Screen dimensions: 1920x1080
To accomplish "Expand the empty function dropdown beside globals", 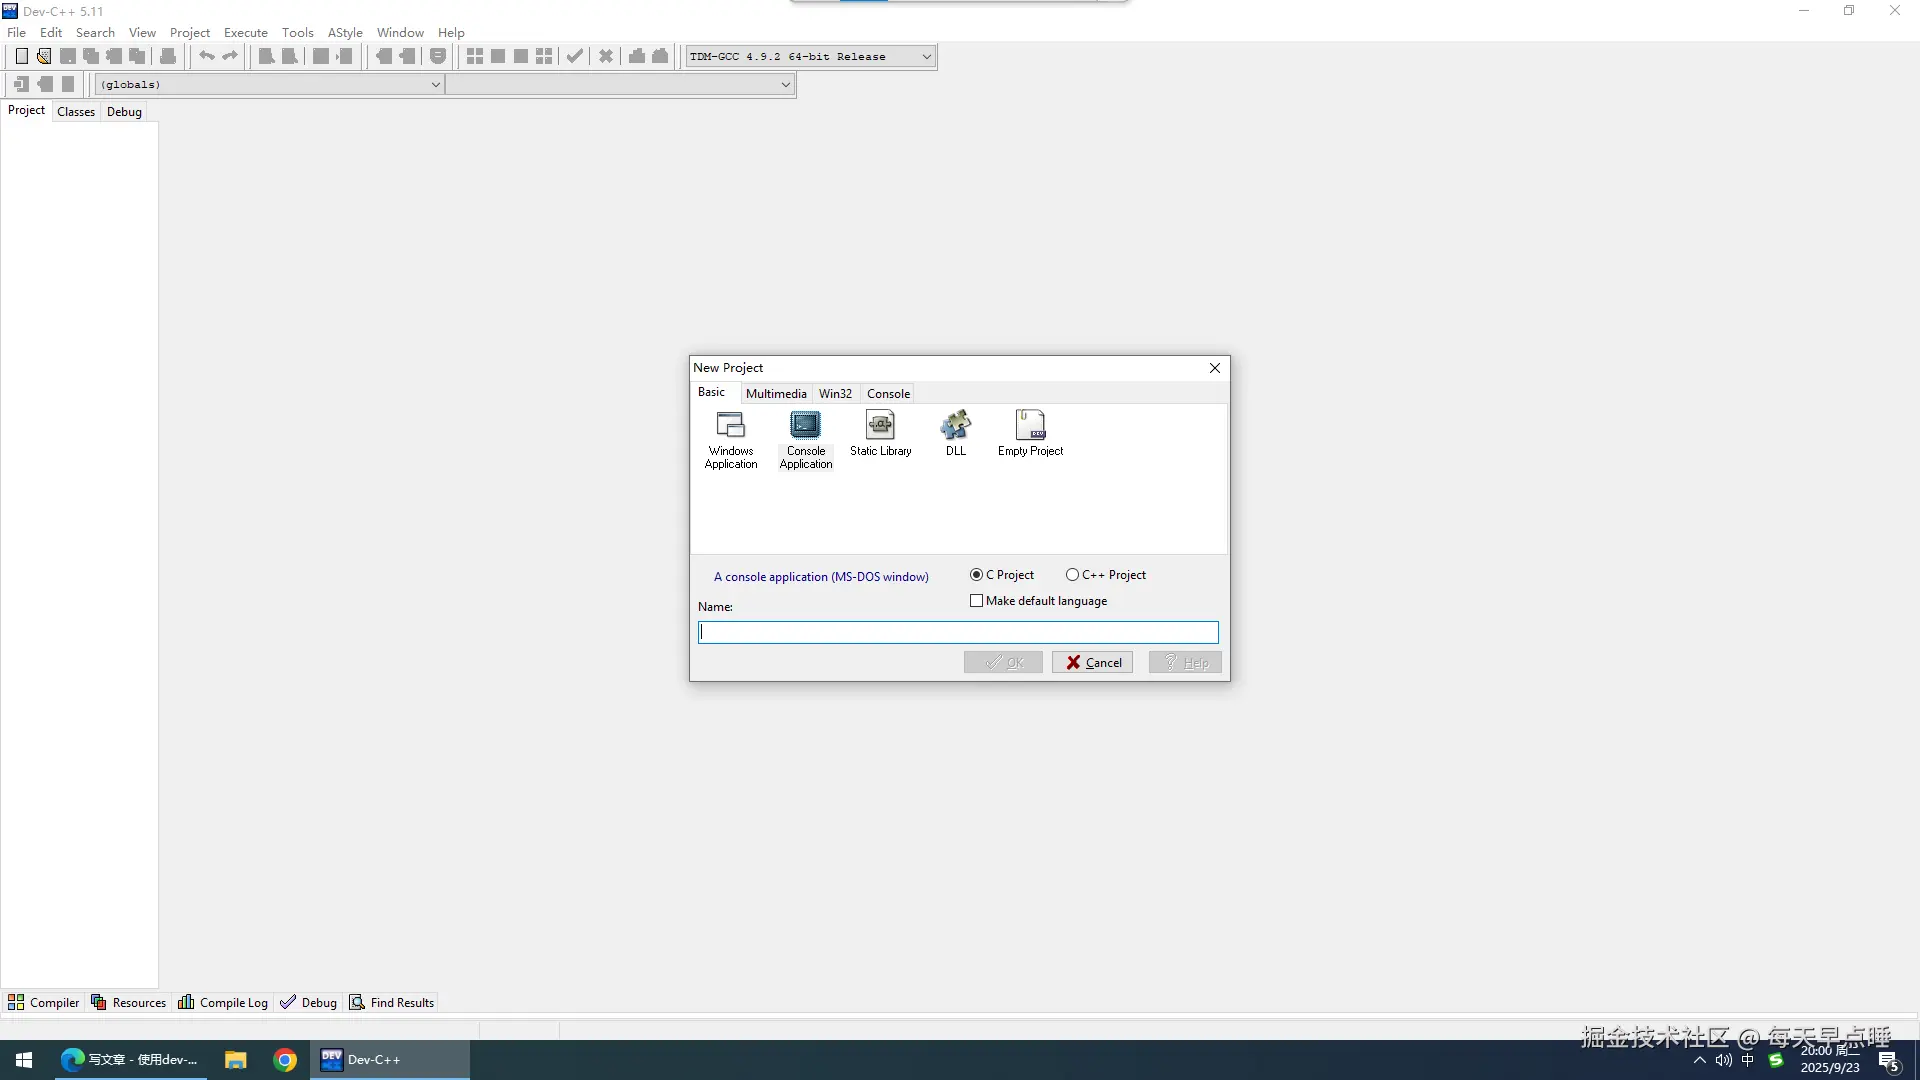I will 785,85.
